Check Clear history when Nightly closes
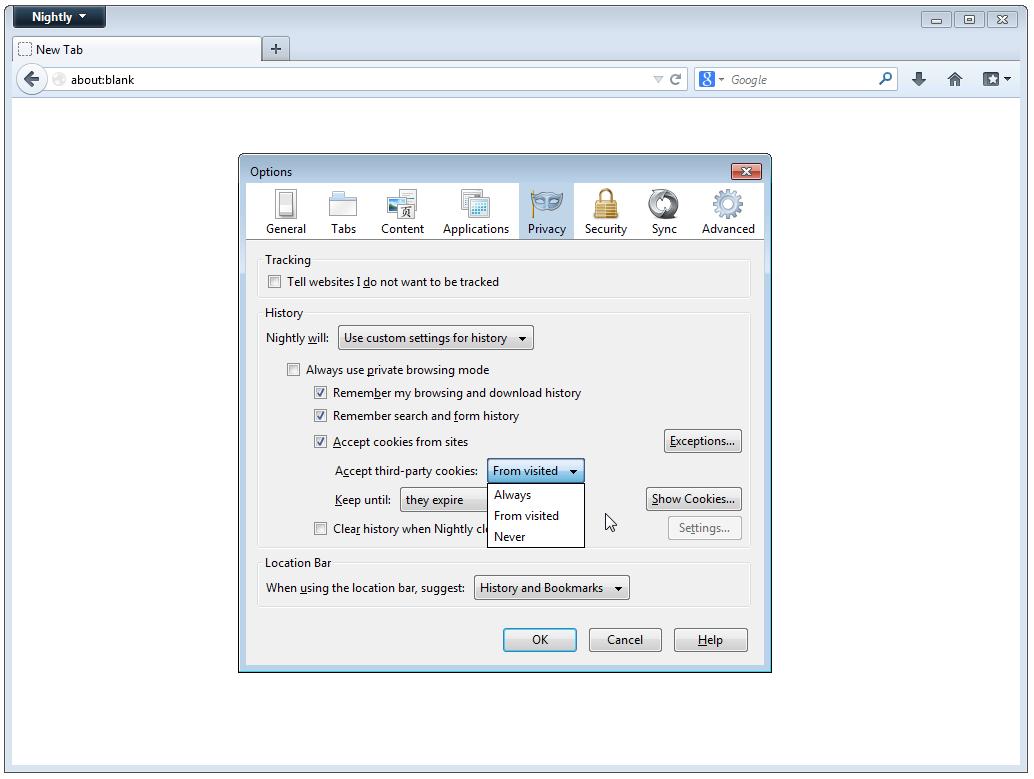The height and width of the screenshot is (779, 1034). pyautogui.click(x=320, y=529)
